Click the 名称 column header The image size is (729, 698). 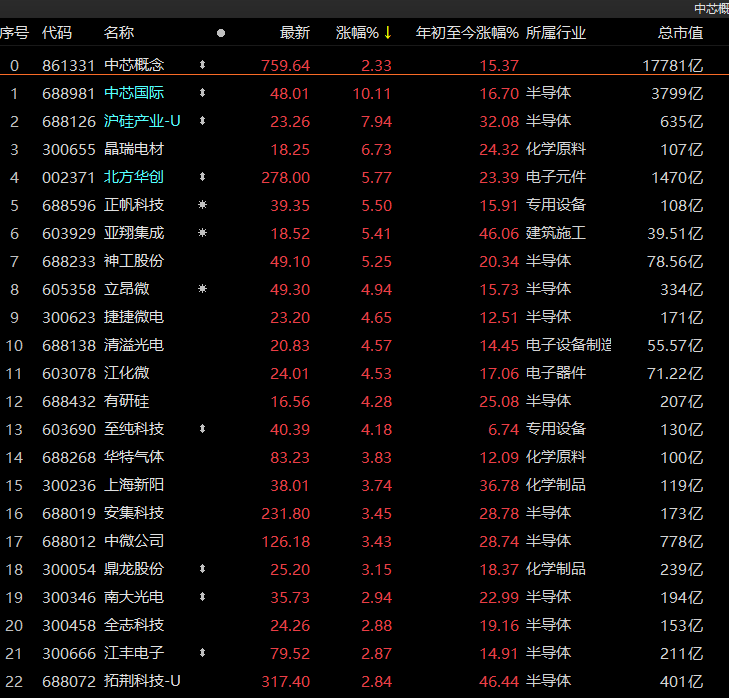point(119,33)
